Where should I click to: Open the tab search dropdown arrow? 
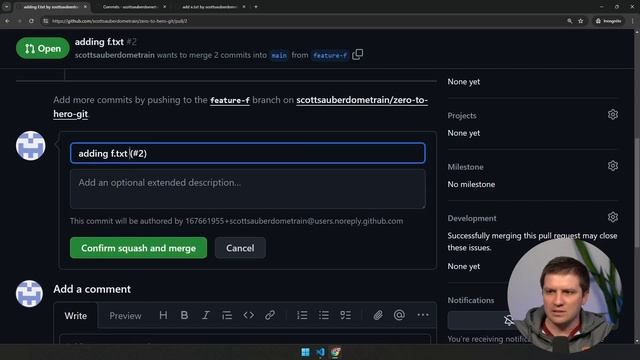coord(7,7)
